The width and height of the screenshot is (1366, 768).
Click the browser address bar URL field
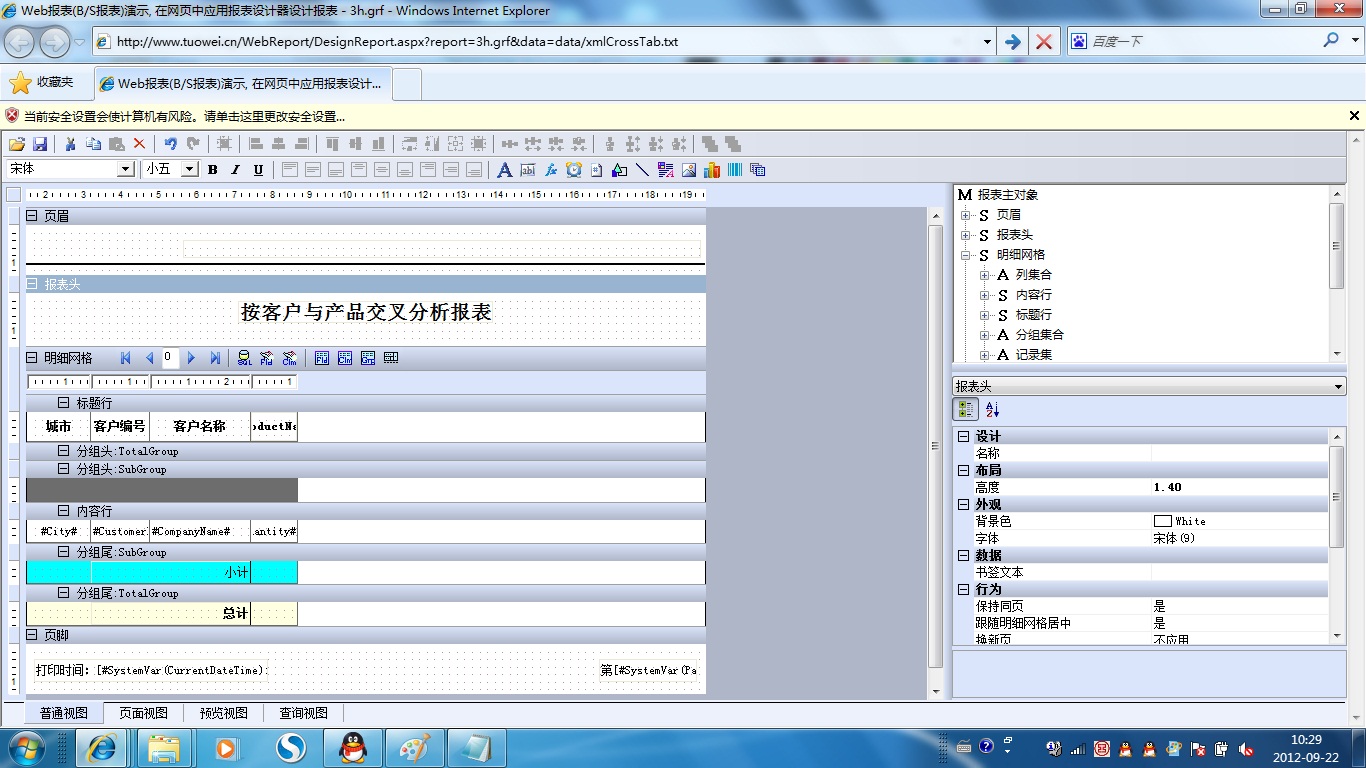click(x=540, y=42)
